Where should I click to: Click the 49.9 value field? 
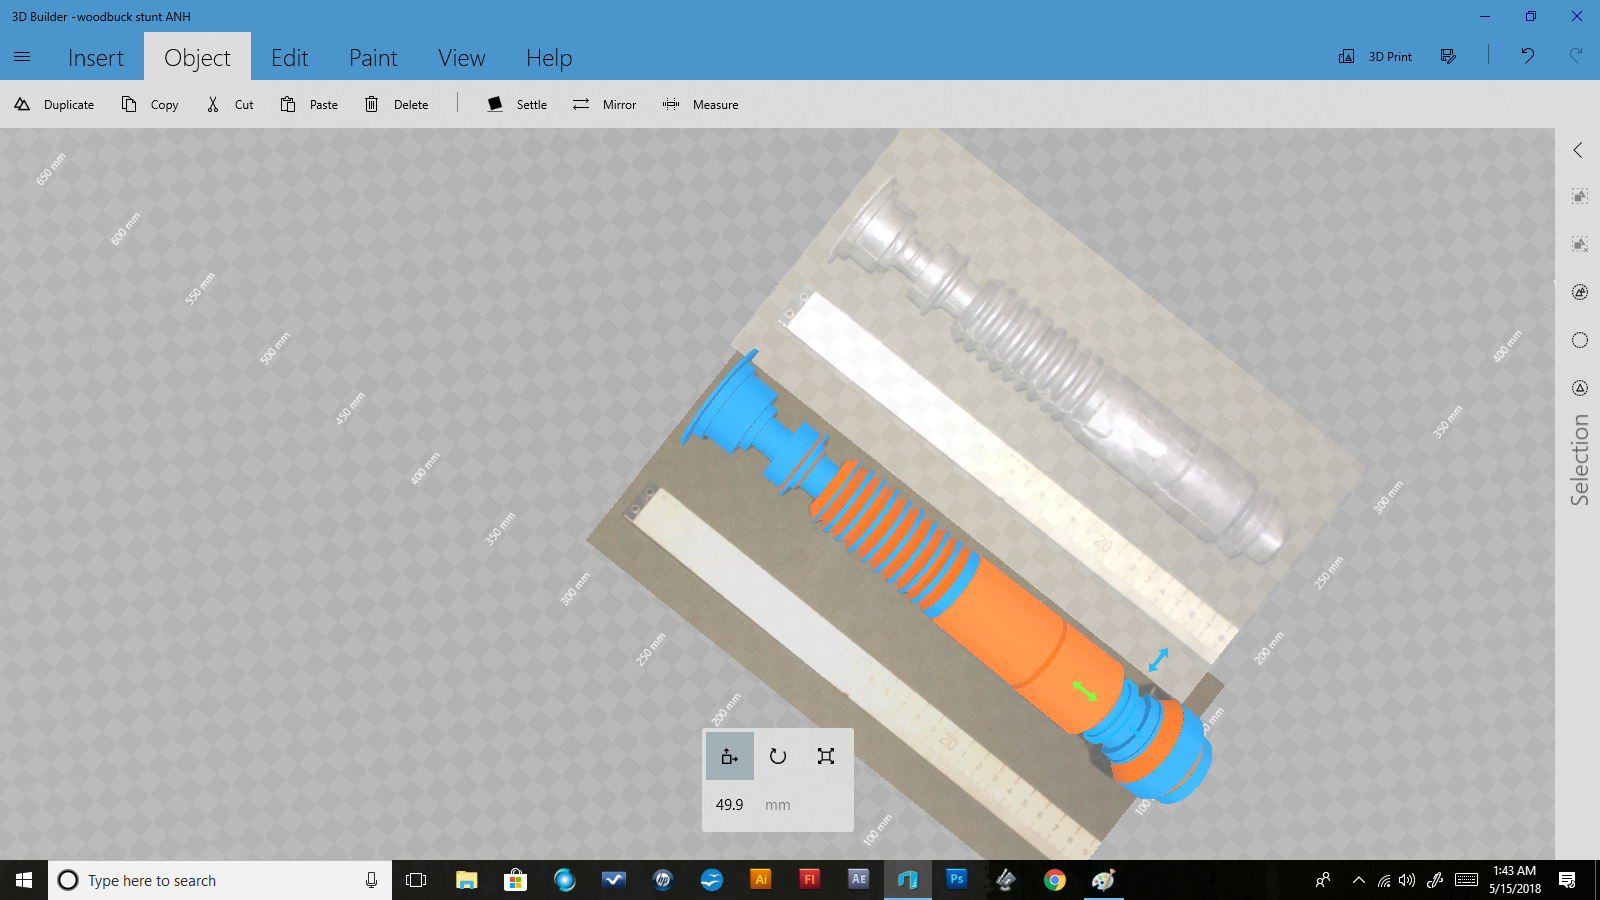(730, 805)
